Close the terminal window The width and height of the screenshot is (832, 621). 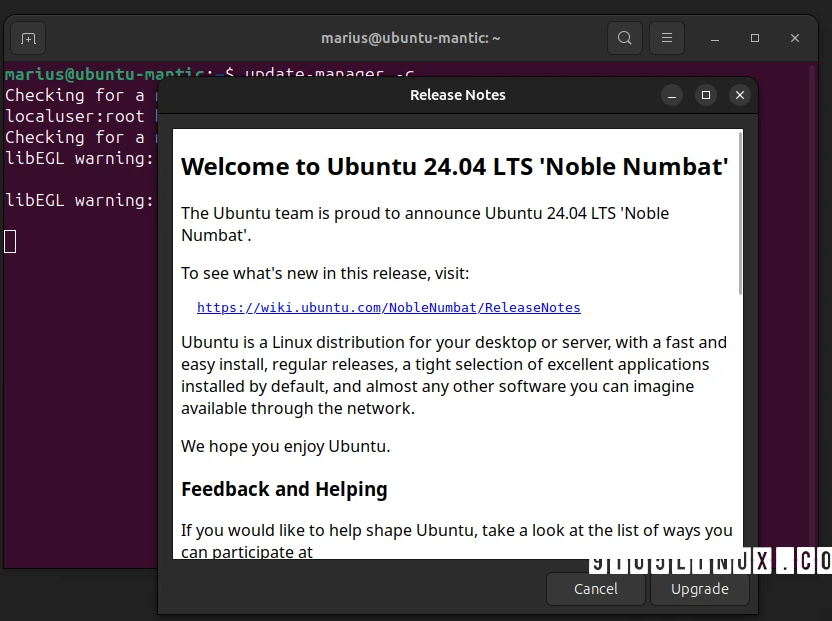coord(795,38)
